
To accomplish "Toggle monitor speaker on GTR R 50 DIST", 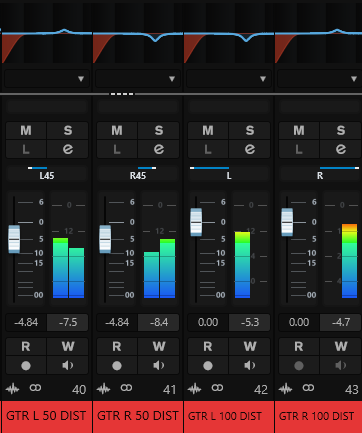I will [159, 365].
